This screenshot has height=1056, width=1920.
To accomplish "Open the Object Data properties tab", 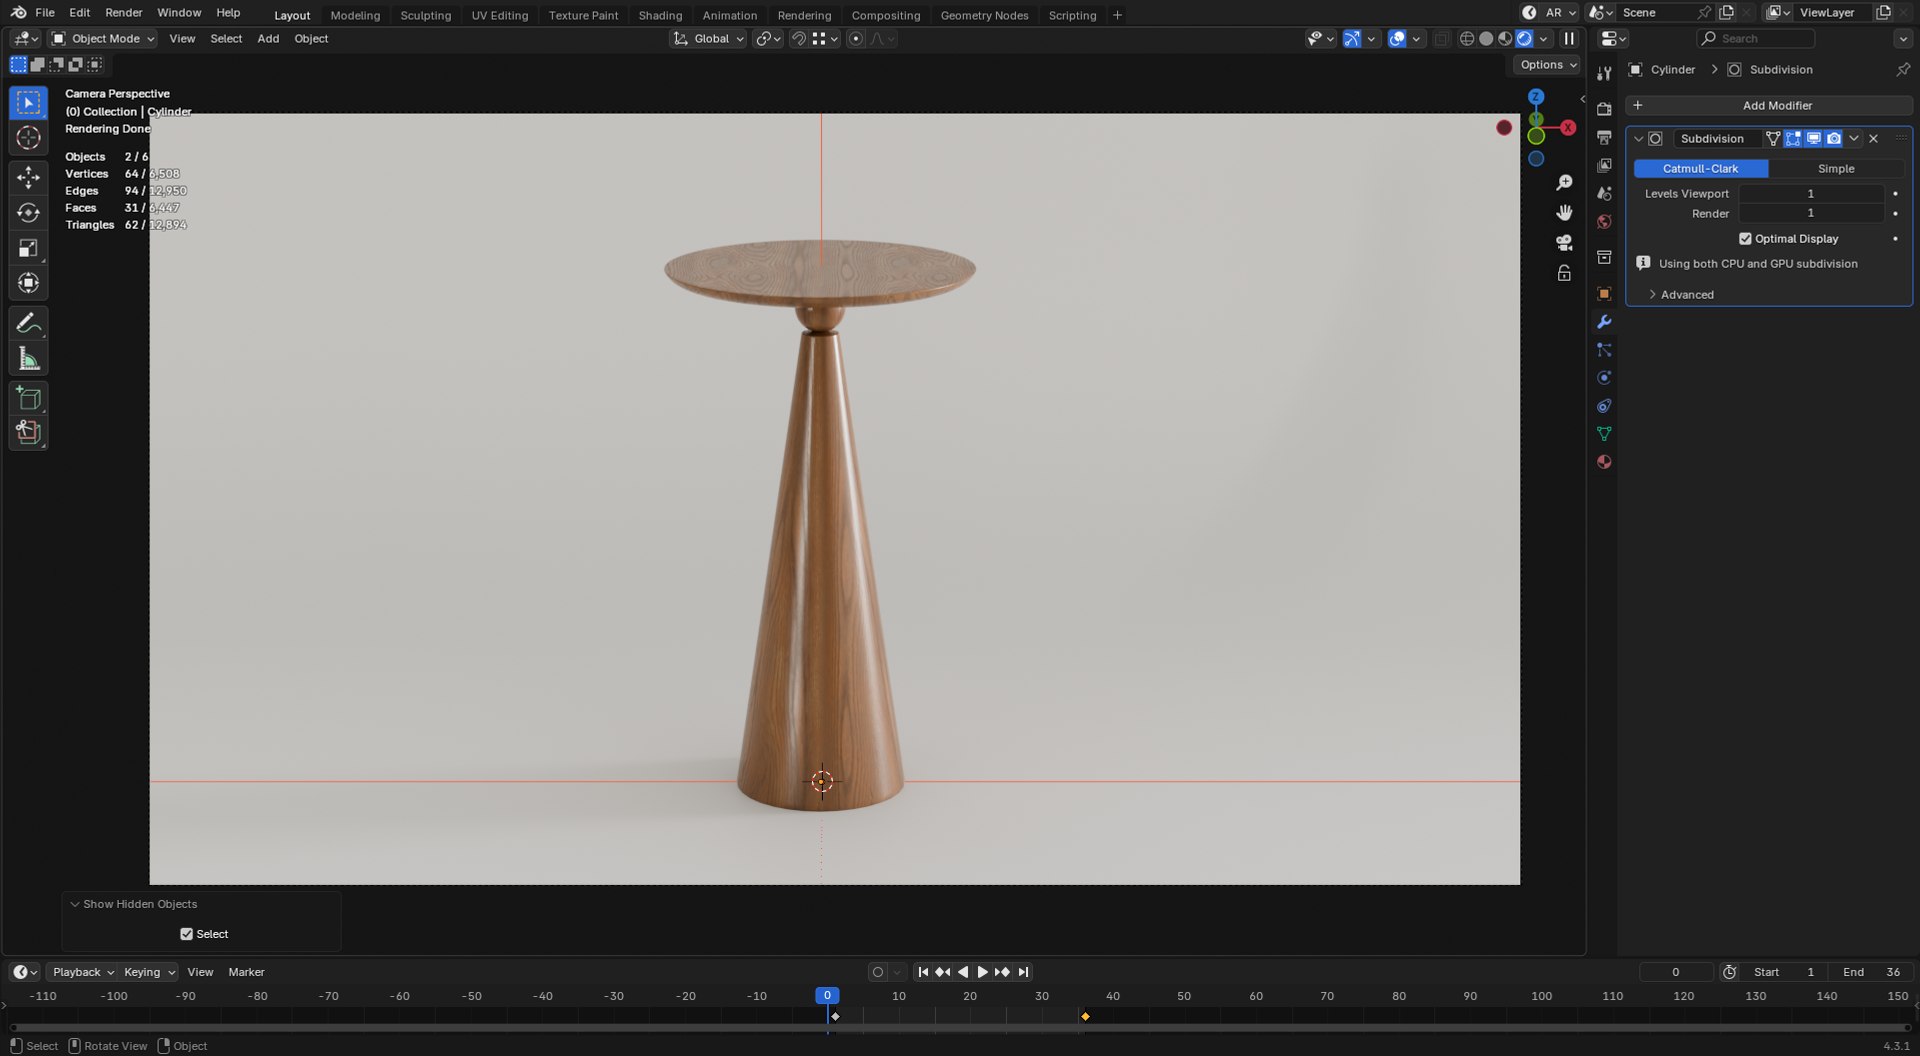I will 1604,434.
